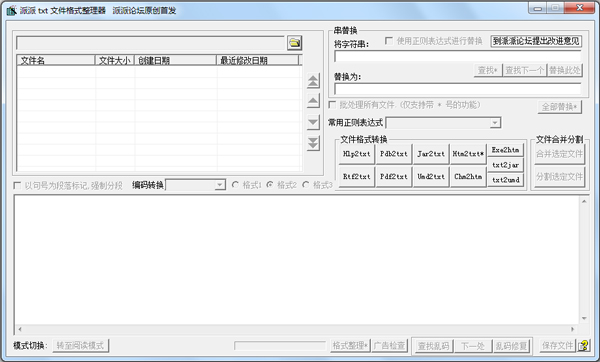Image resolution: width=600 pixels, height=362 pixels.
Task: Click the 替换此处 button
Action: pyautogui.click(x=564, y=70)
